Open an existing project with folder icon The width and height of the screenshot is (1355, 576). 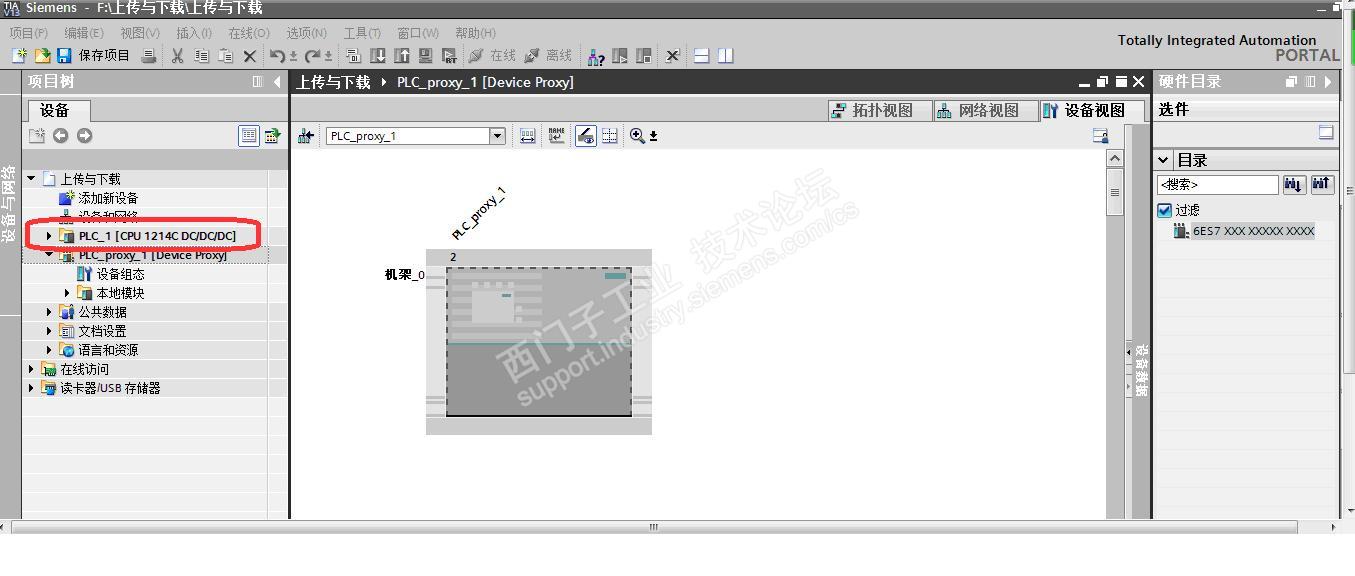(x=42, y=56)
